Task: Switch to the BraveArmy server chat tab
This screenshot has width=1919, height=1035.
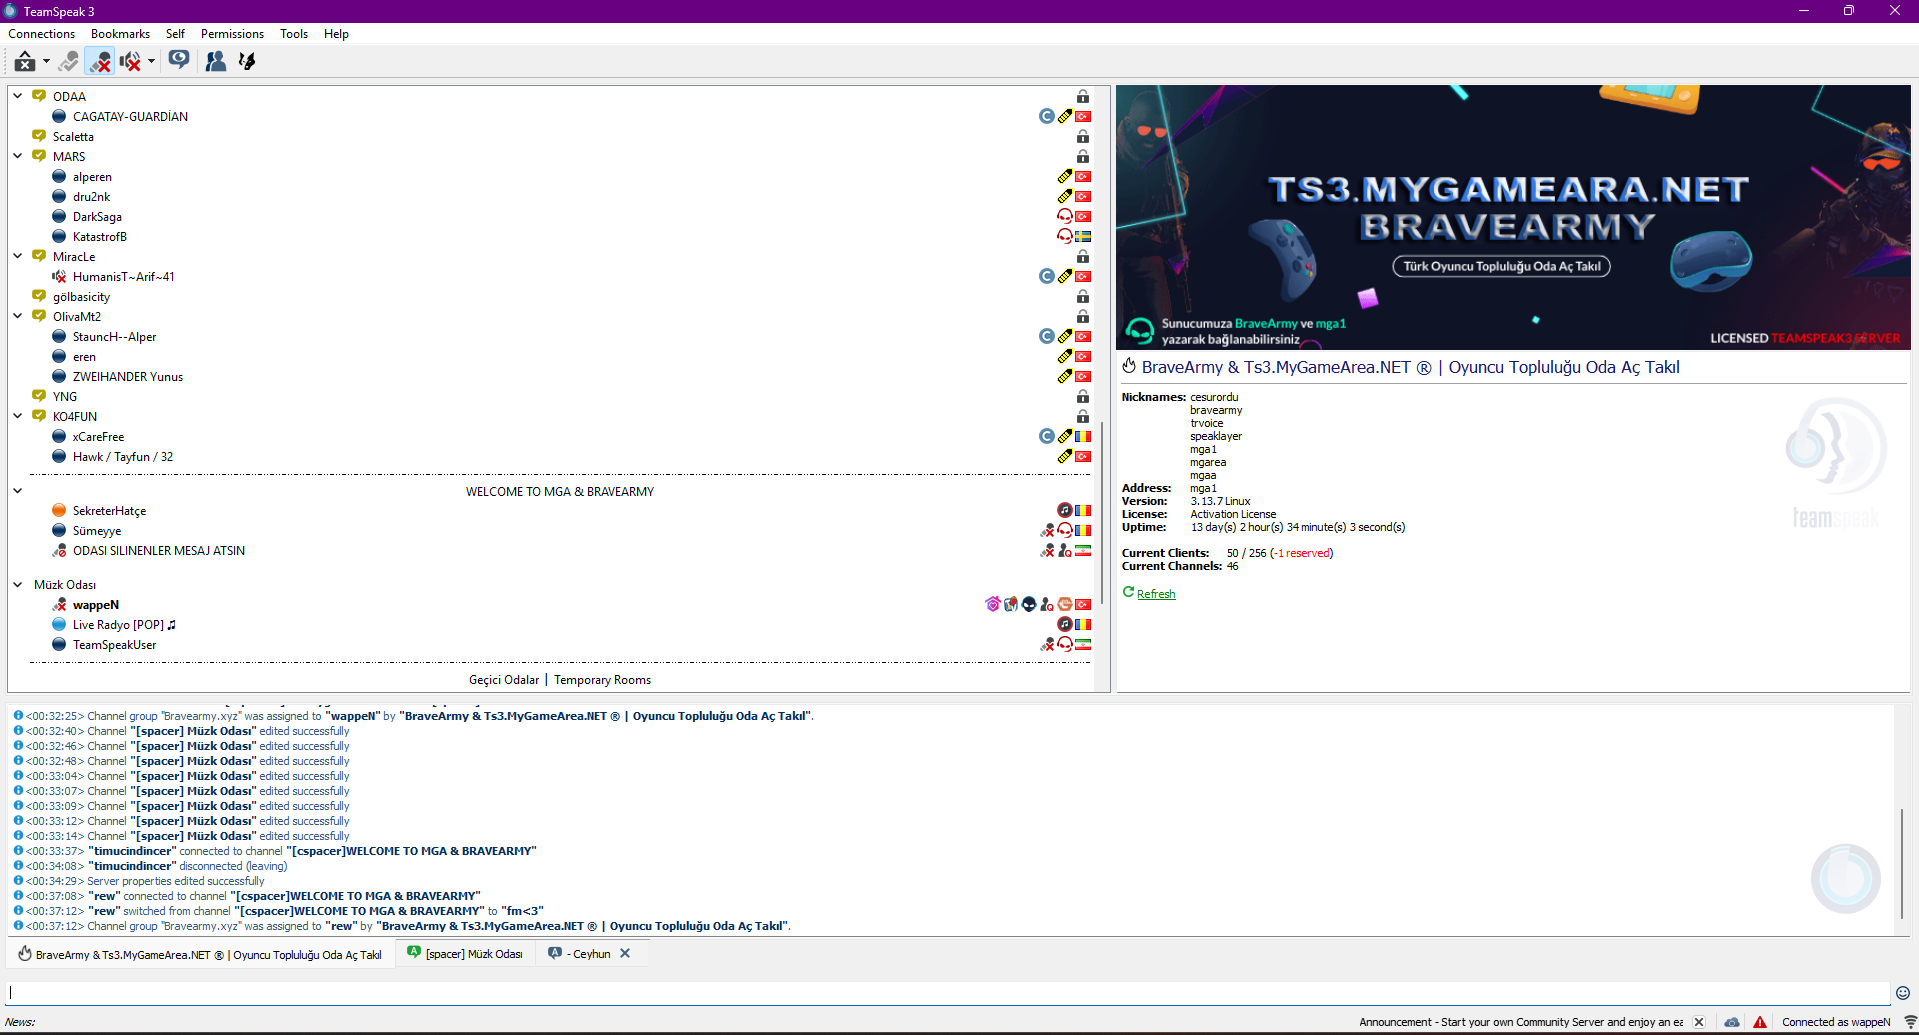Action: 200,954
